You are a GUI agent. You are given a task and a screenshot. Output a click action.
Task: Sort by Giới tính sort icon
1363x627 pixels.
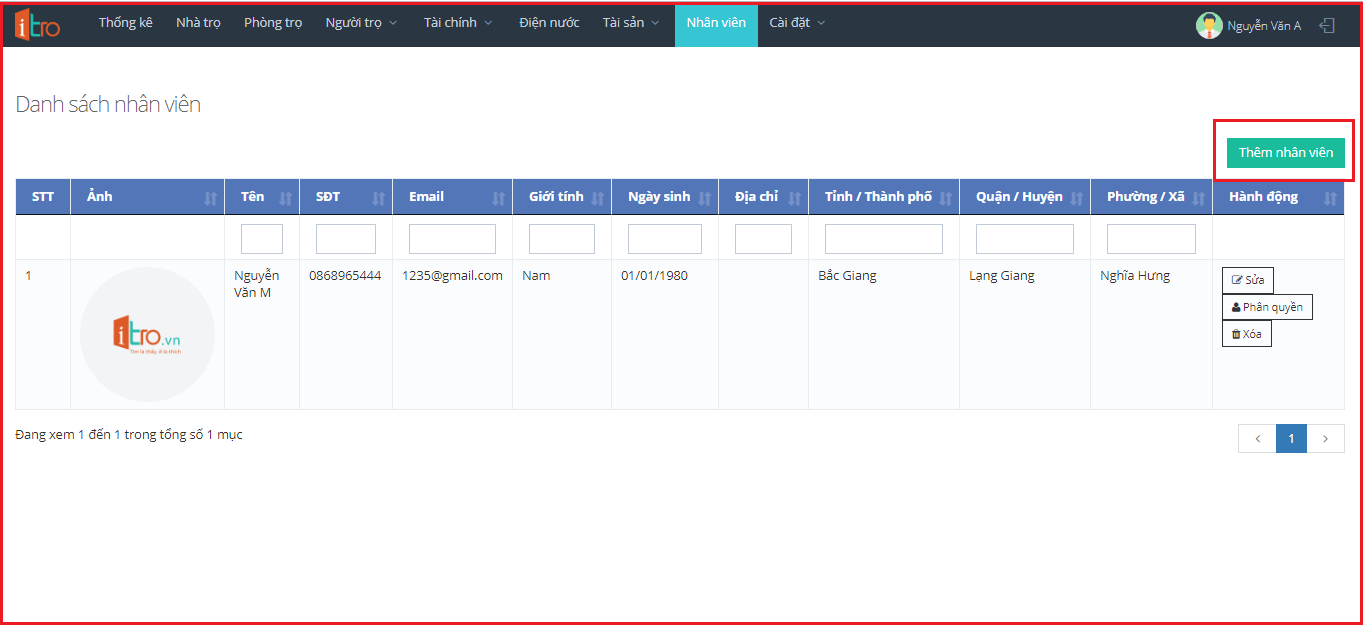pos(597,198)
